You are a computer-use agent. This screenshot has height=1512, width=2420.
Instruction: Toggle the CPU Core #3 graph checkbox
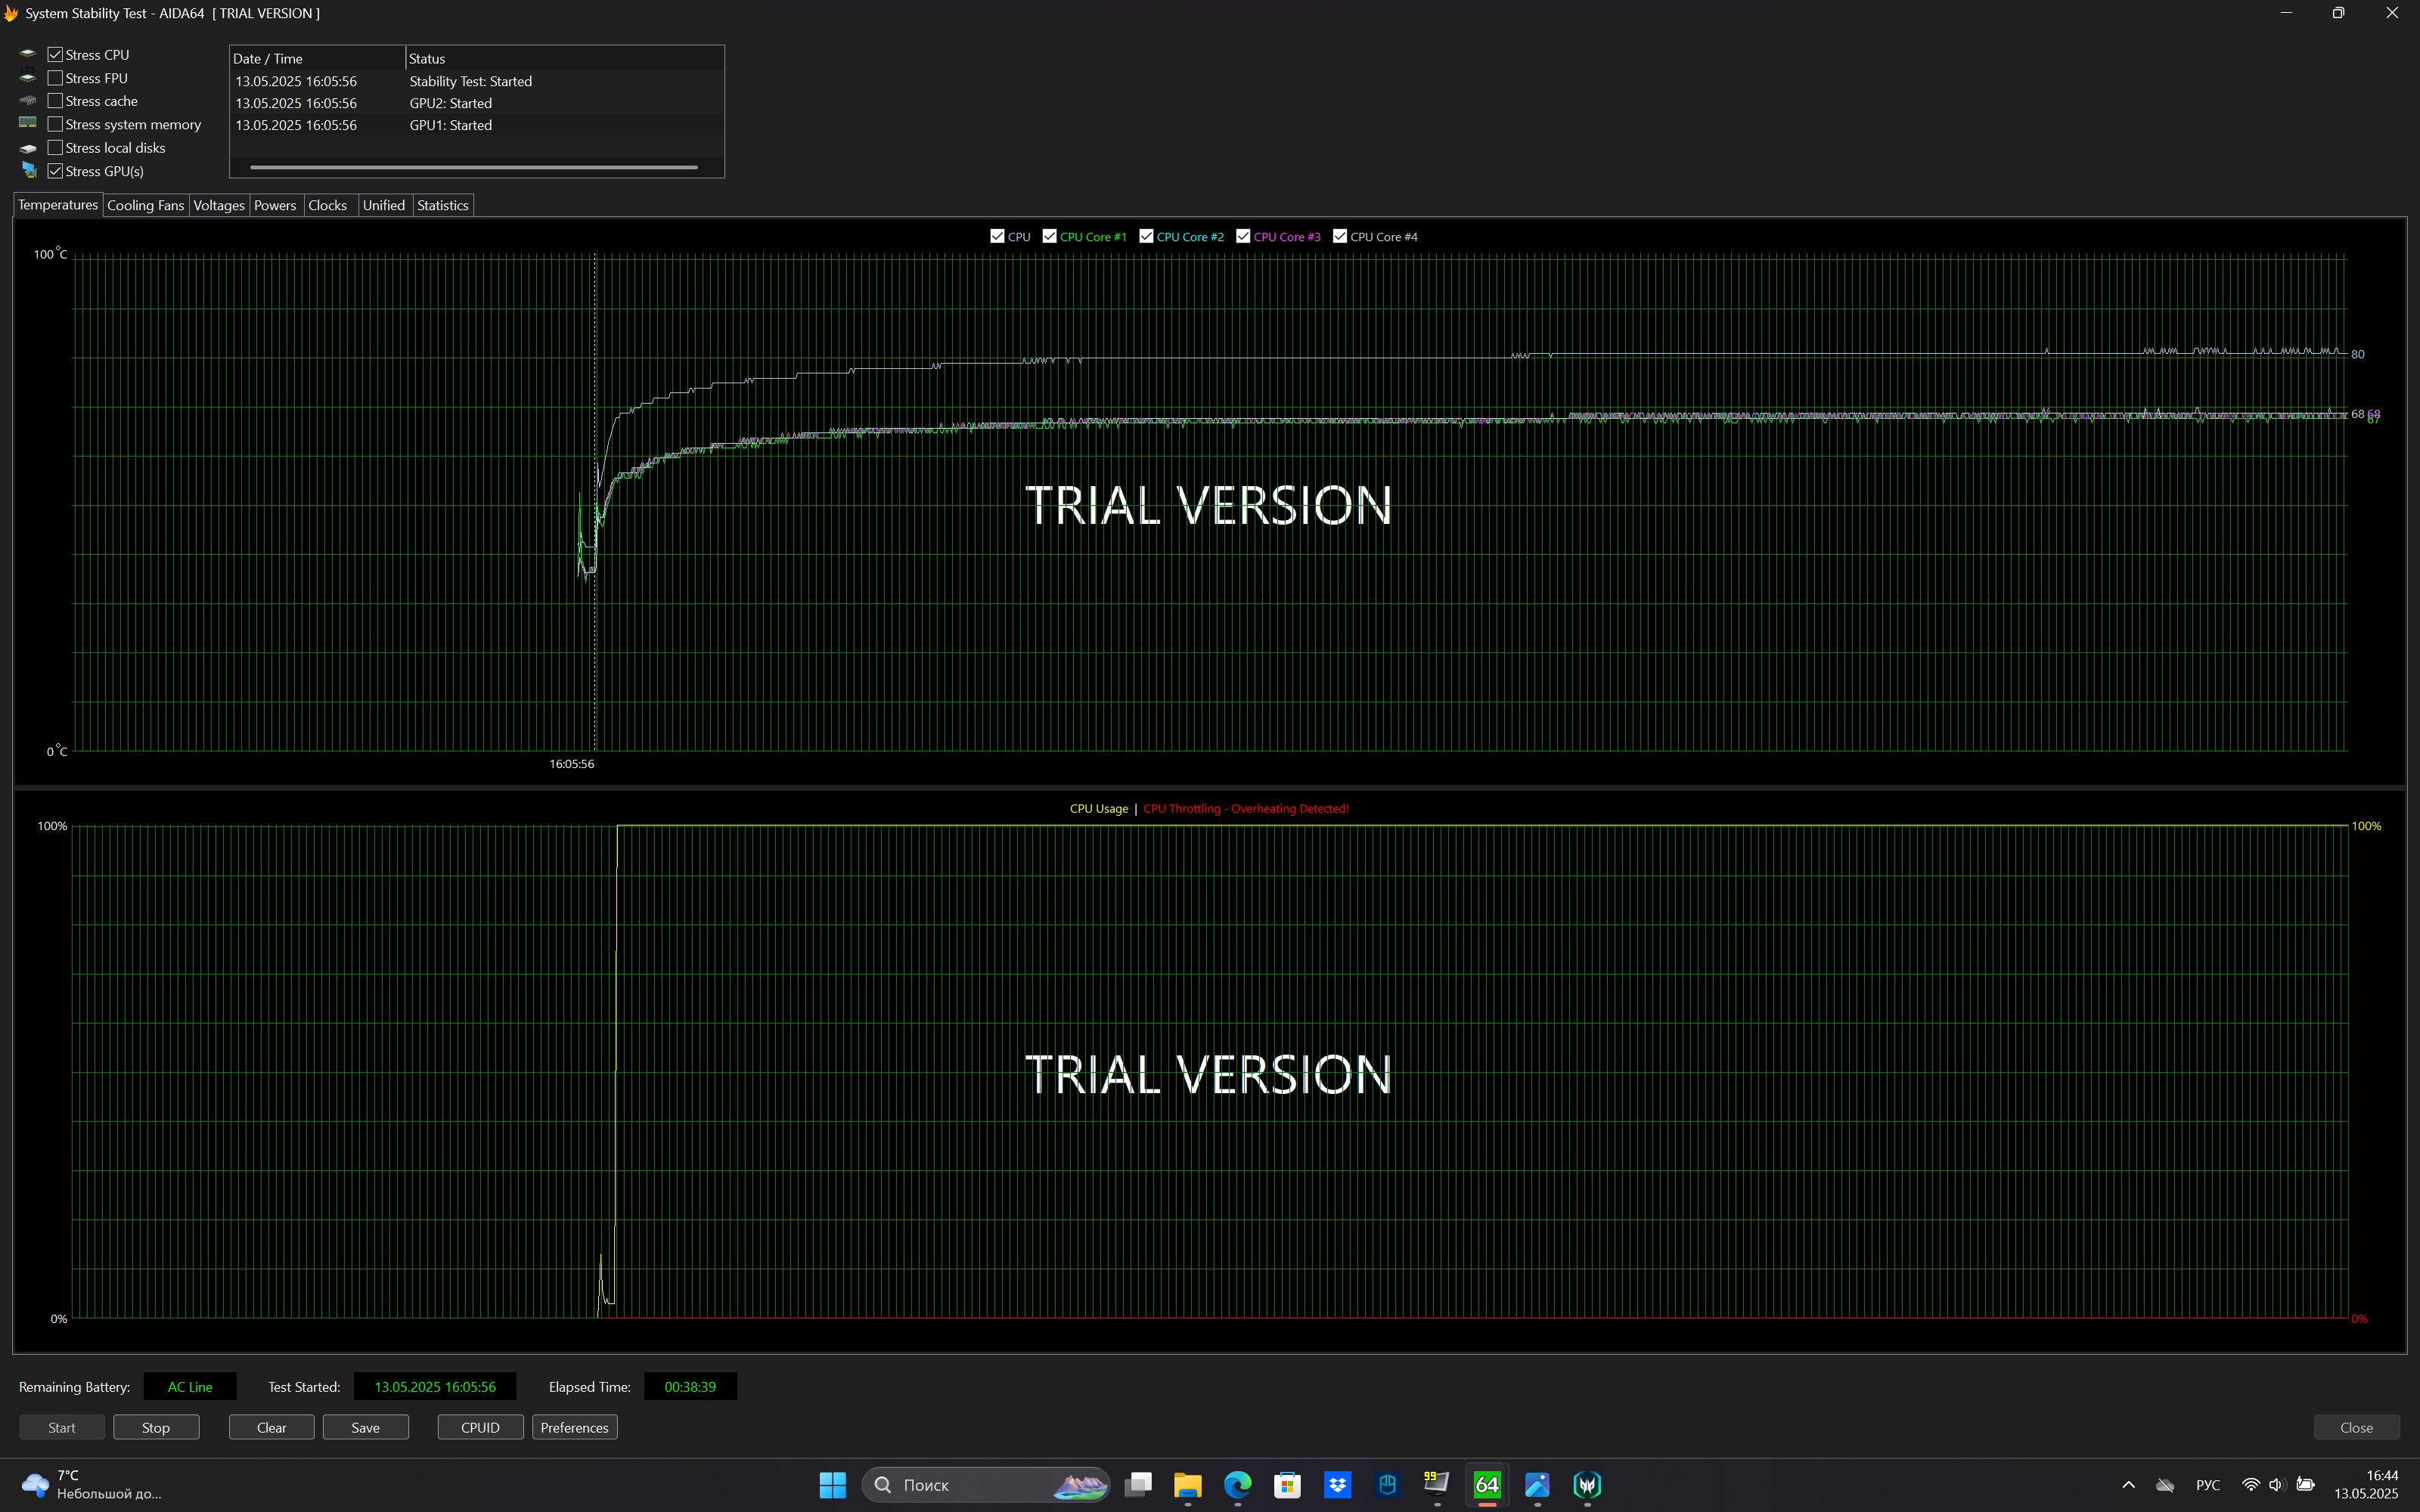(1243, 236)
